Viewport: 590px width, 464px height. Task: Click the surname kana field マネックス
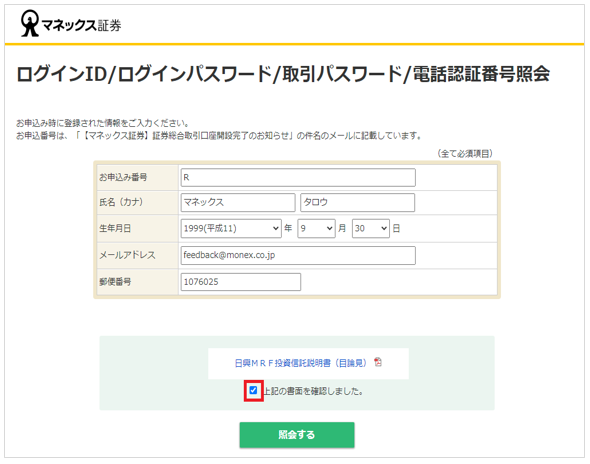click(238, 202)
